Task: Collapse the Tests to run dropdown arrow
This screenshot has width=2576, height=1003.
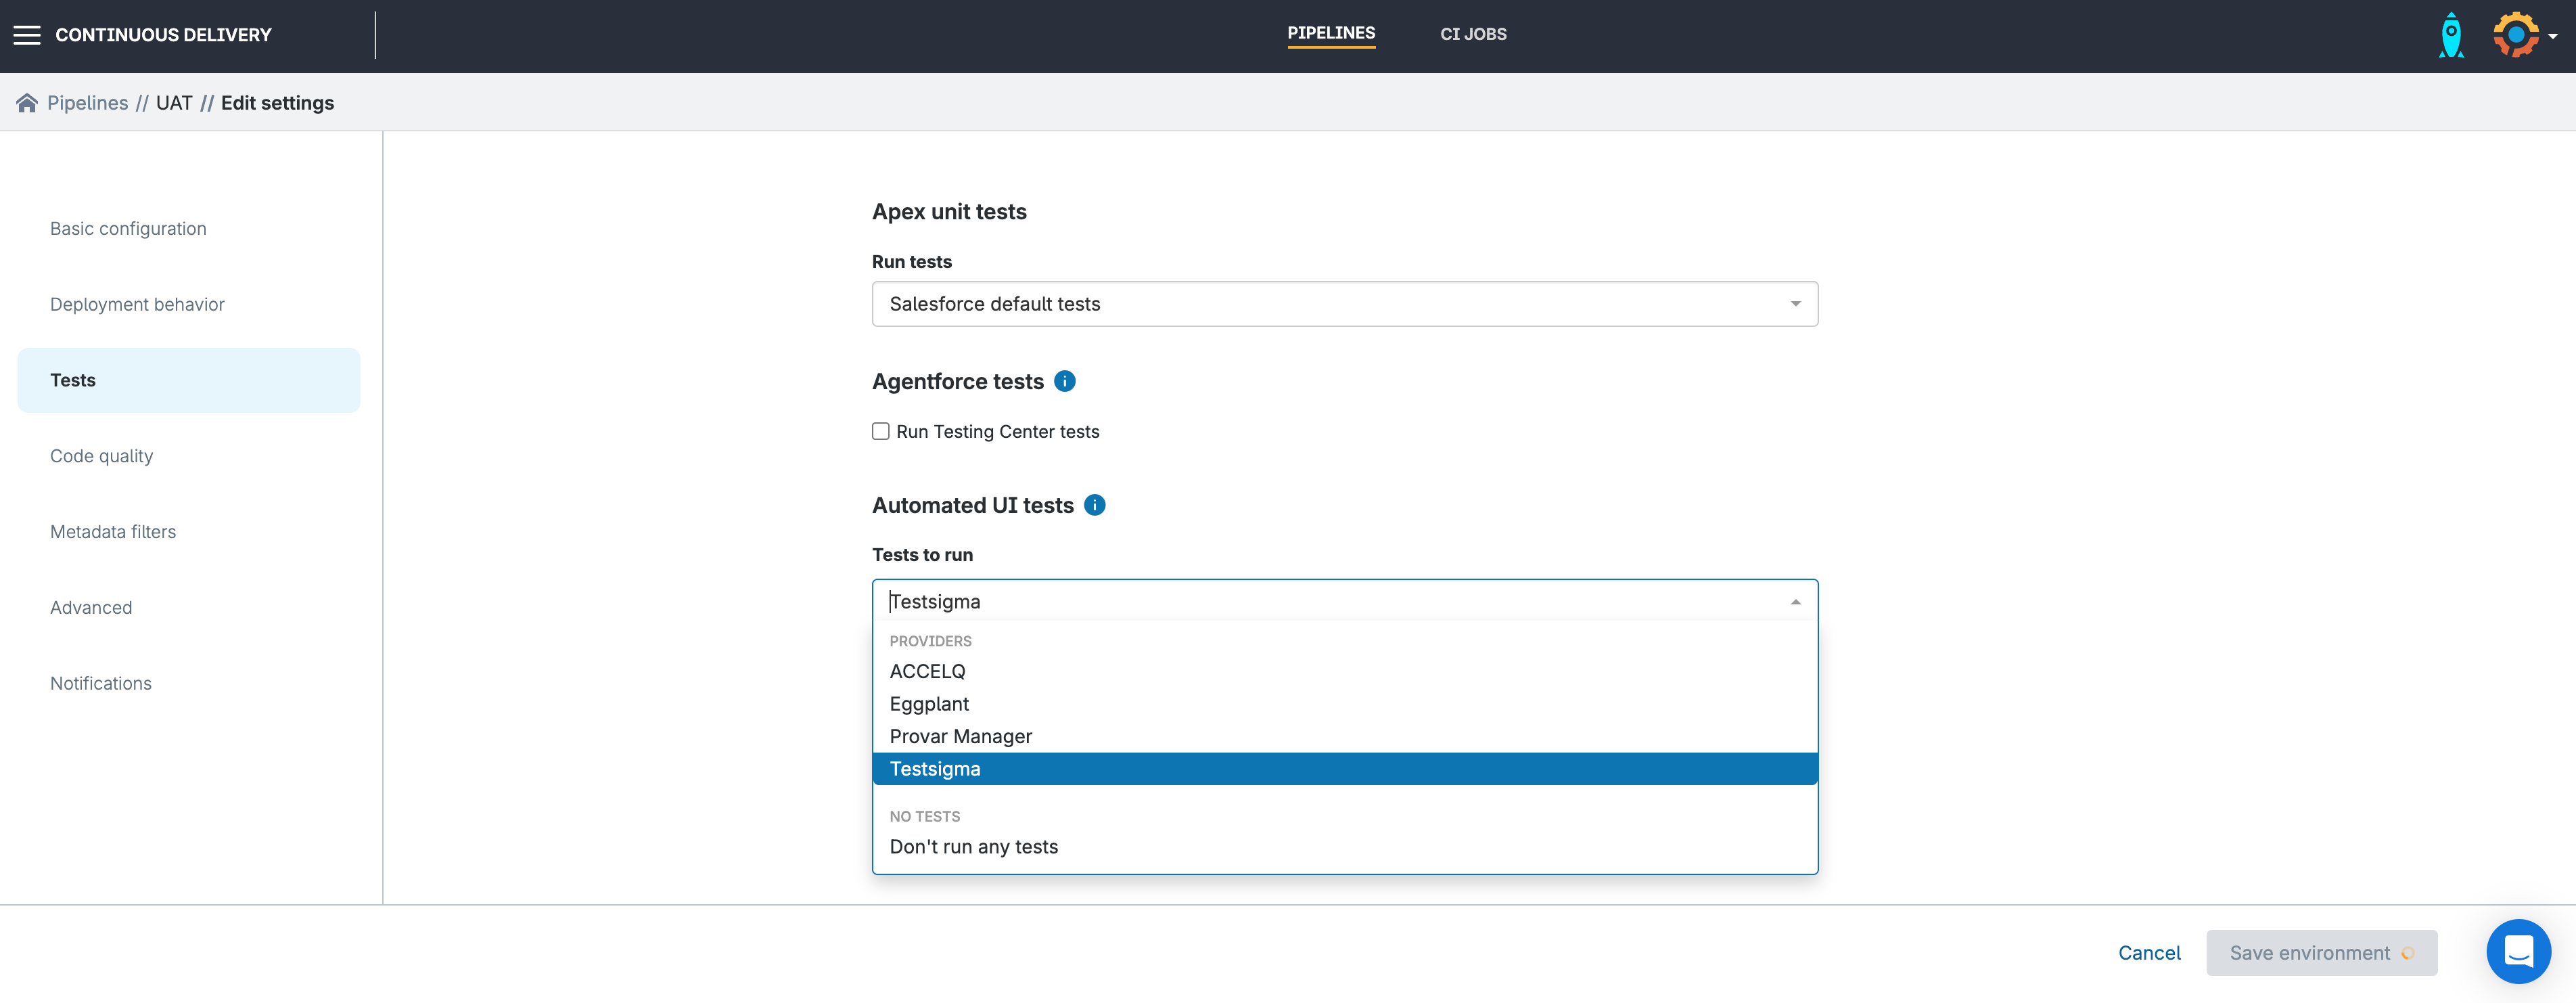Action: (x=1795, y=601)
